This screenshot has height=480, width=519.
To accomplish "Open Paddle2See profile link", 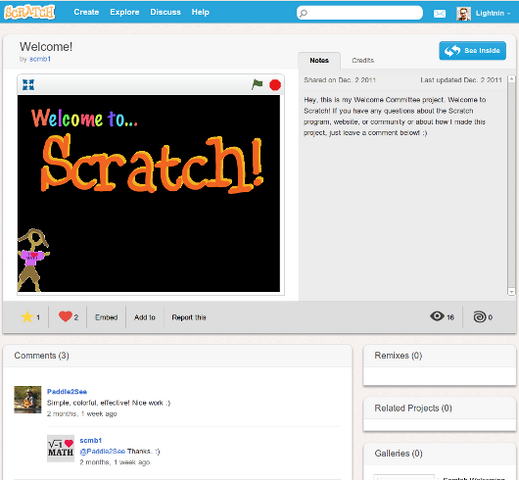I will [x=67, y=392].
